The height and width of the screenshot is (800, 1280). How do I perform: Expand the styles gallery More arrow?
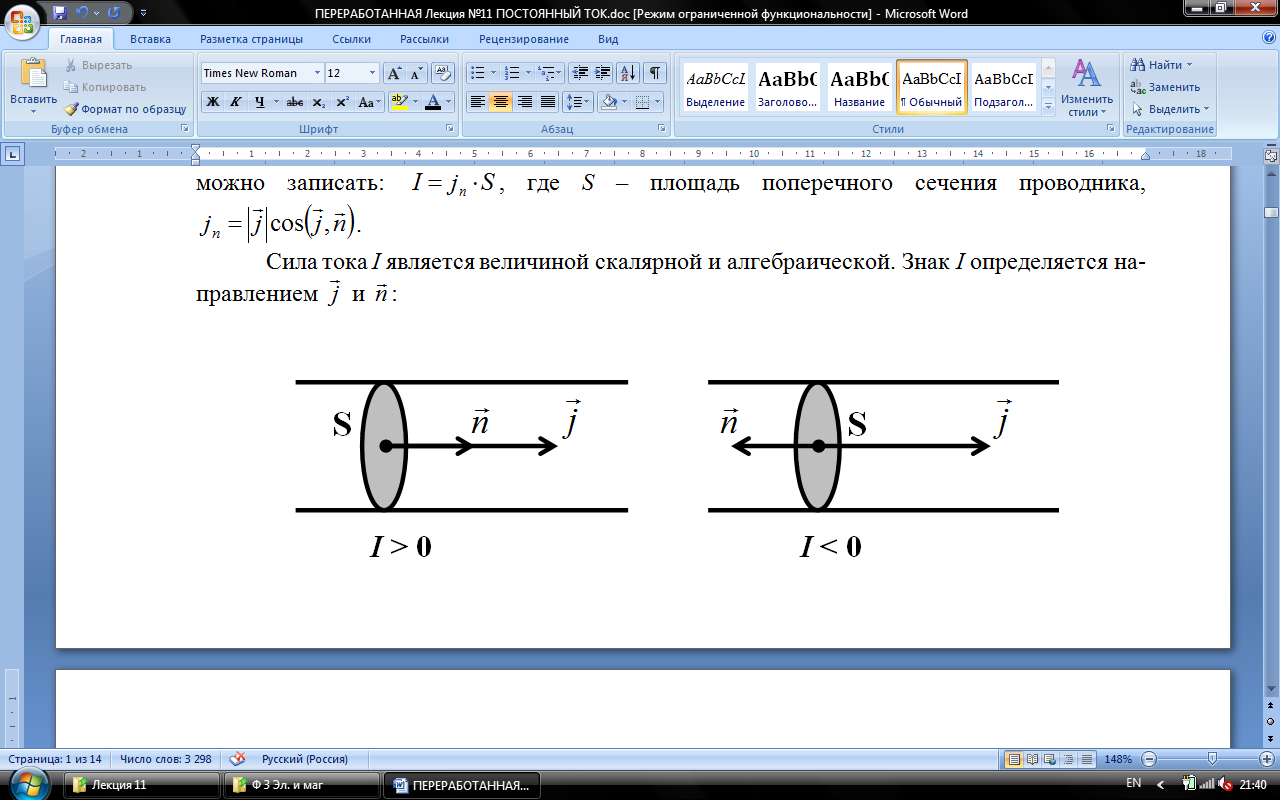pyautogui.click(x=1048, y=106)
